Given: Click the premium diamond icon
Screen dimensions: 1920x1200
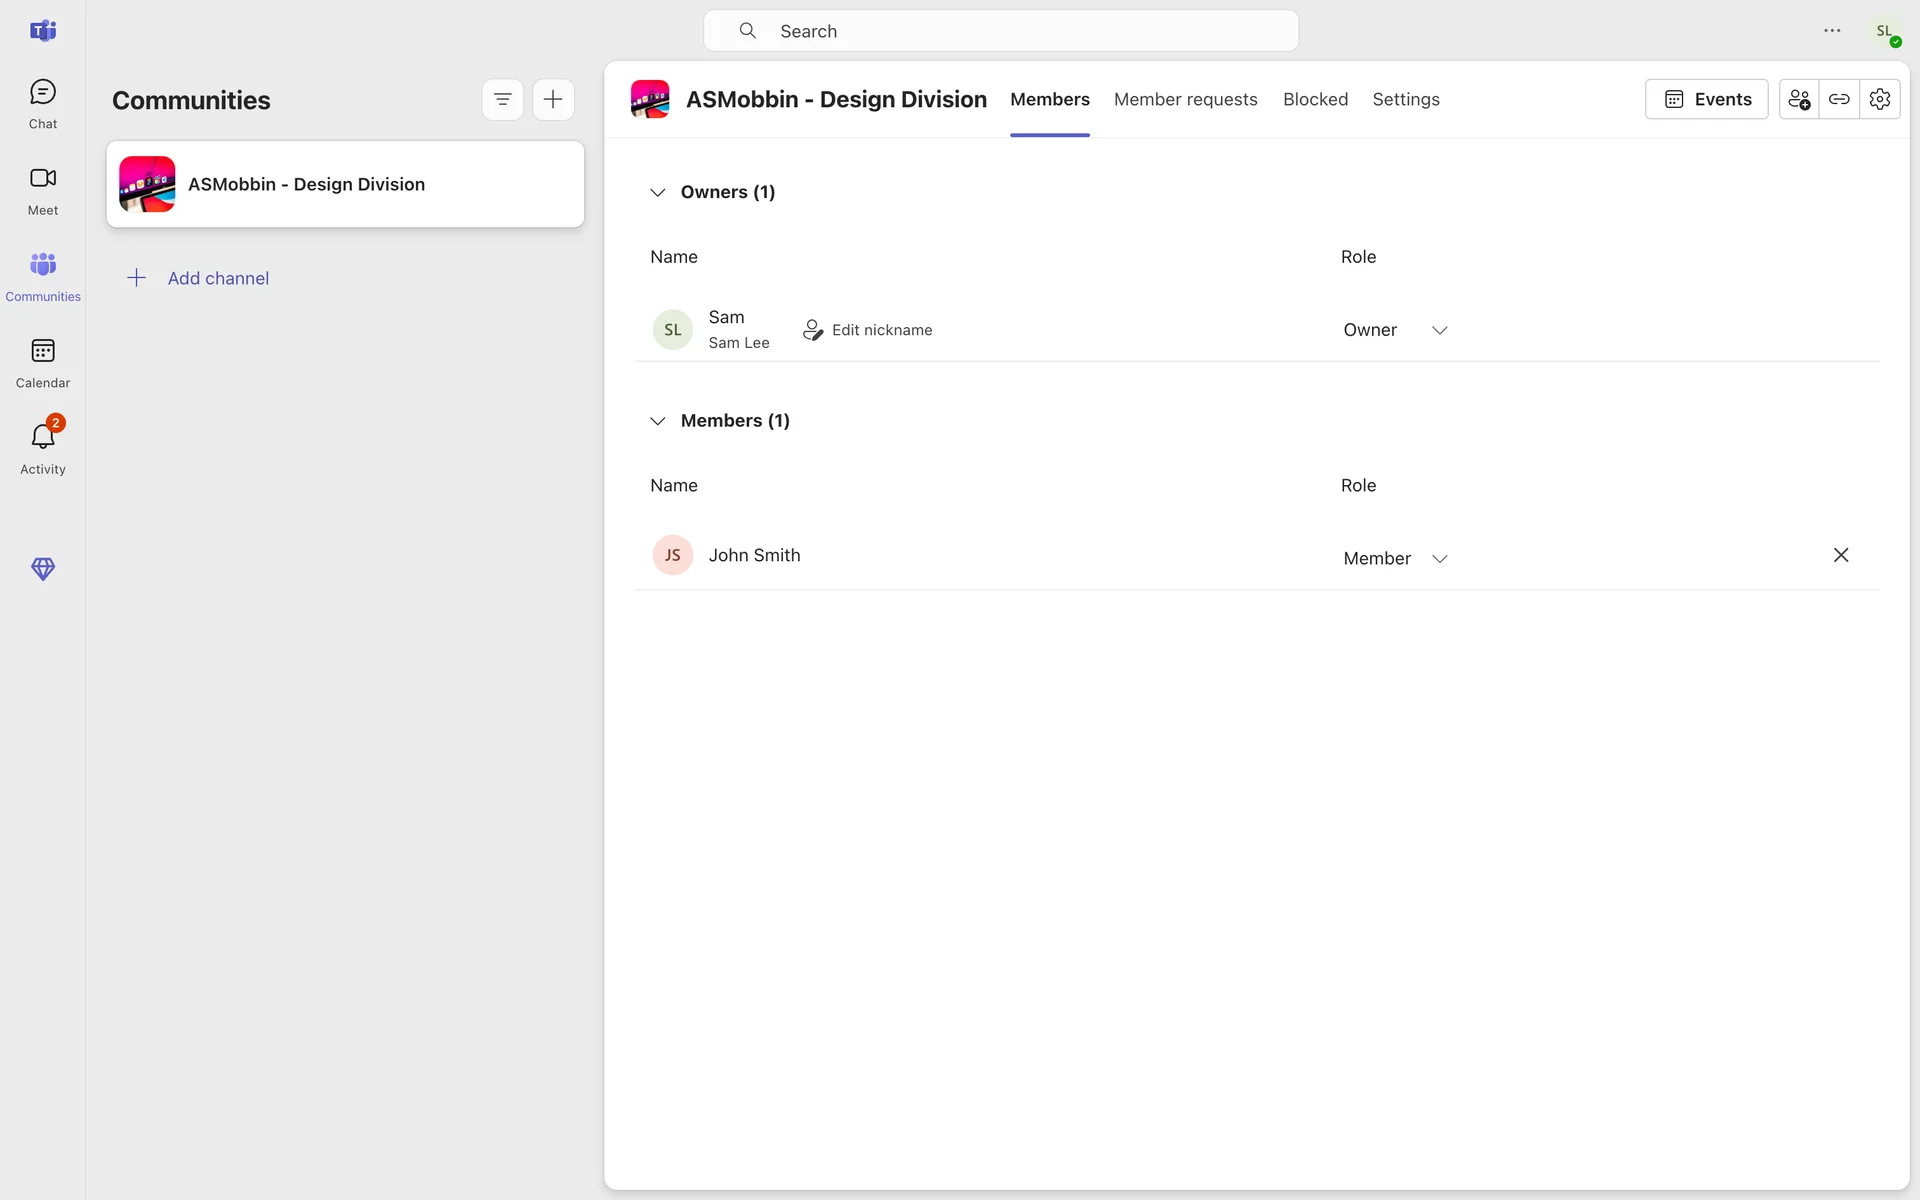Looking at the screenshot, I should [42, 569].
